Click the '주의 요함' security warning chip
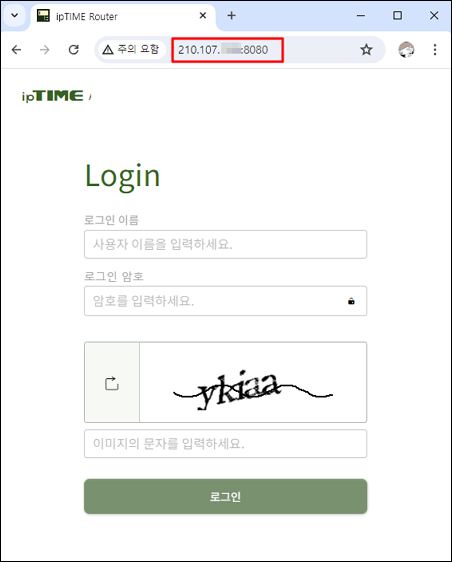The width and height of the screenshot is (452, 562). (131, 49)
